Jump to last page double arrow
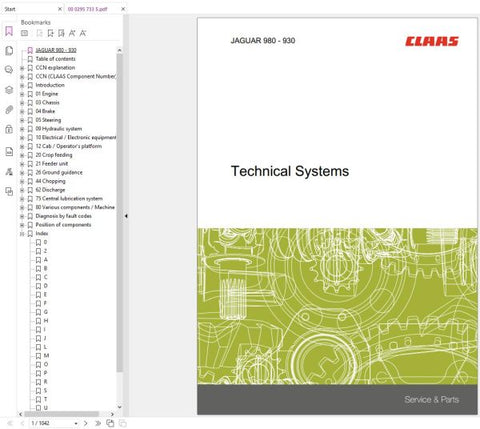This screenshot has height=429, width=480. tap(98, 423)
